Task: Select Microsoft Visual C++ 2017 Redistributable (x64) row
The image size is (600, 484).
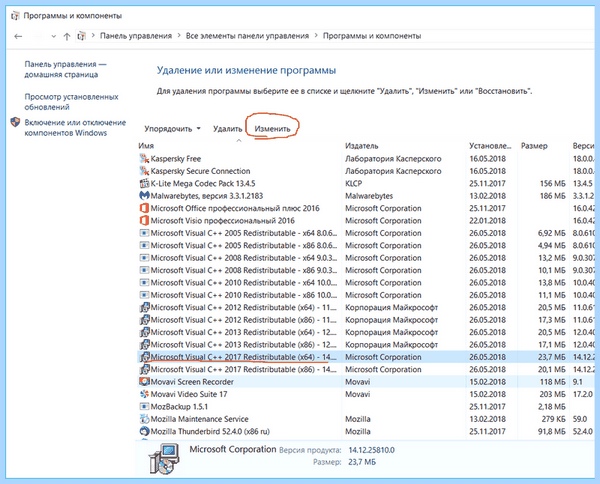Action: tap(365, 357)
